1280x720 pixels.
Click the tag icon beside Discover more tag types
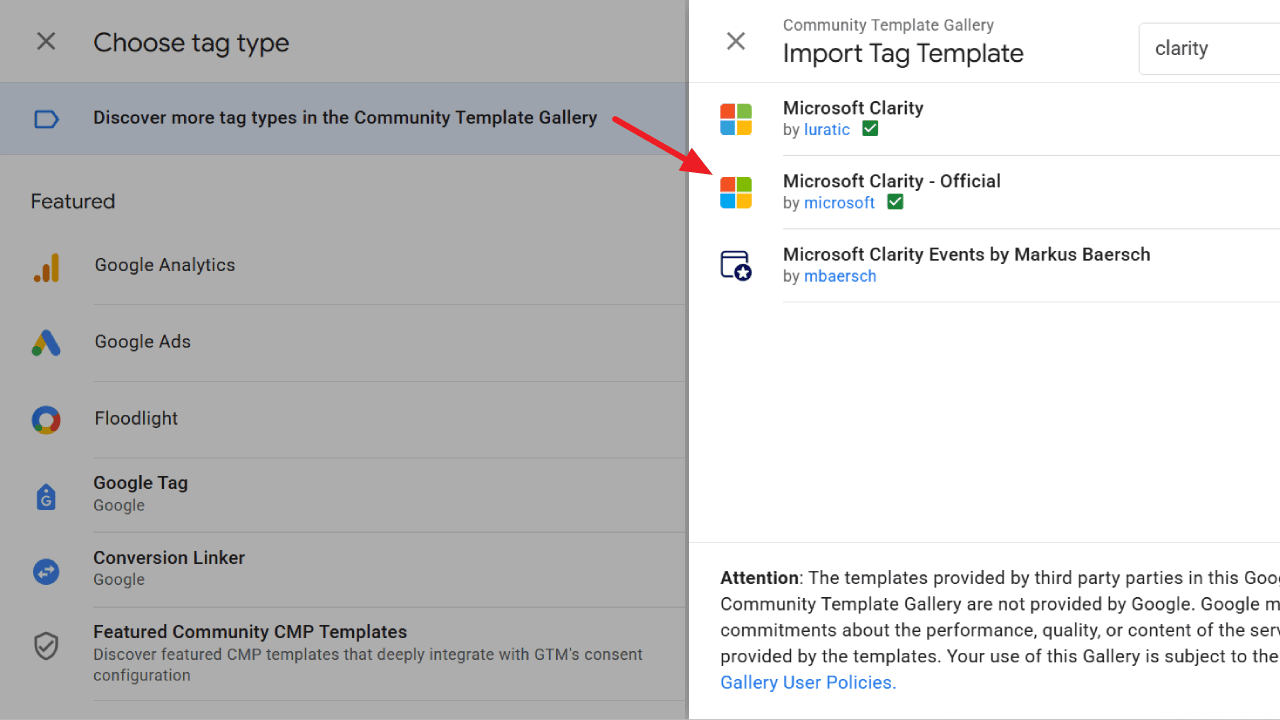coord(46,119)
